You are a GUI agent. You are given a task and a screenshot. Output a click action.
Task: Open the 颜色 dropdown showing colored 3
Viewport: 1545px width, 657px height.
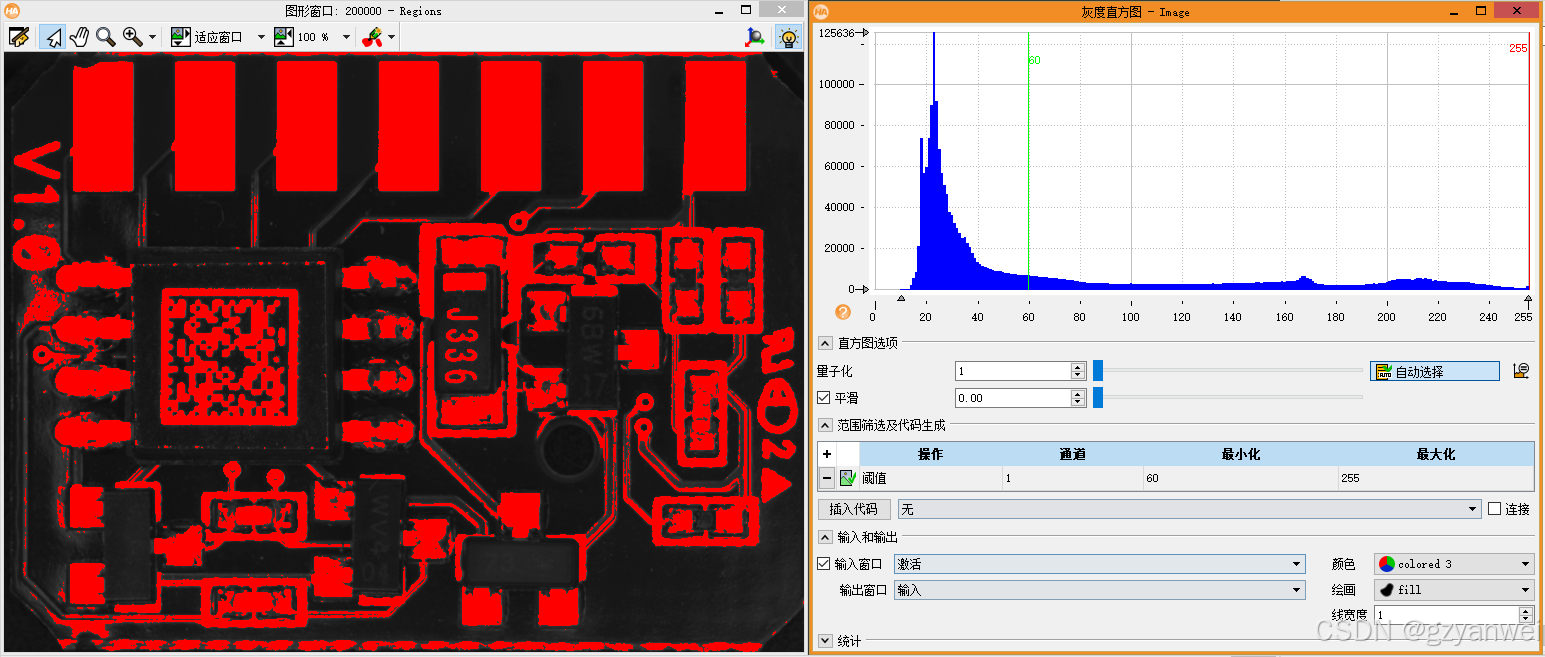pos(1453,564)
